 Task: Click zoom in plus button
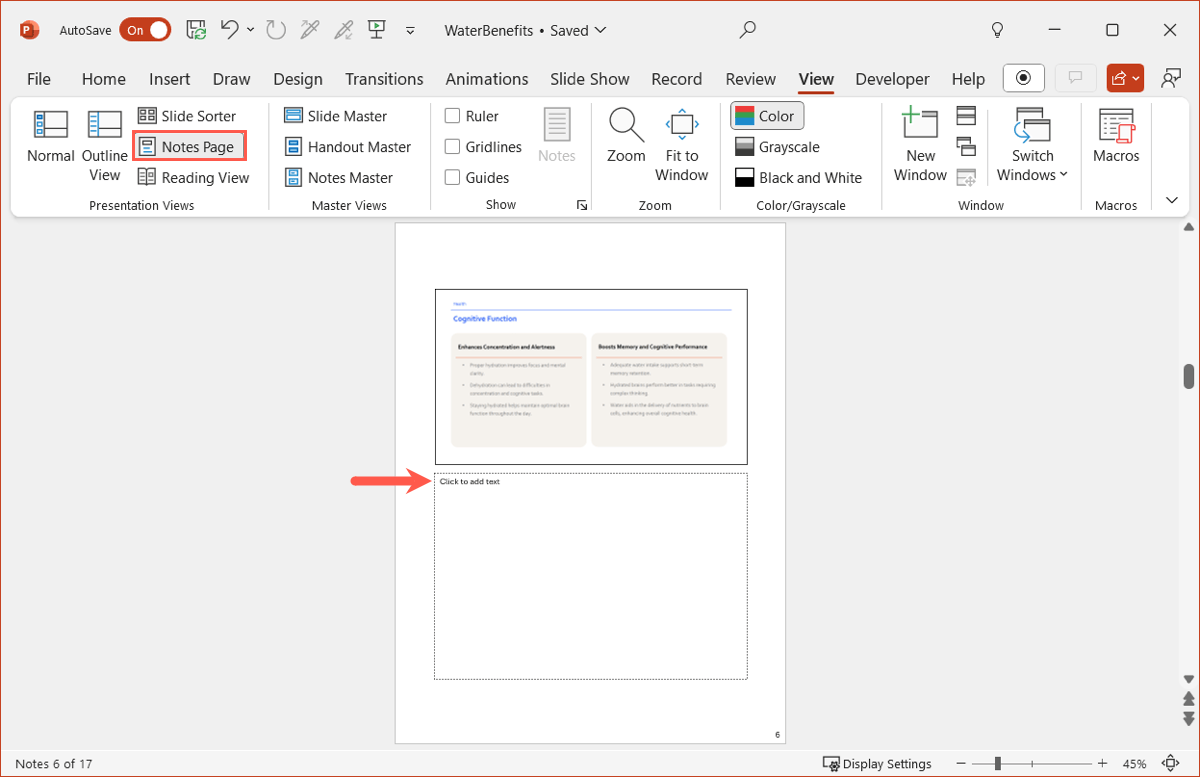[1102, 764]
